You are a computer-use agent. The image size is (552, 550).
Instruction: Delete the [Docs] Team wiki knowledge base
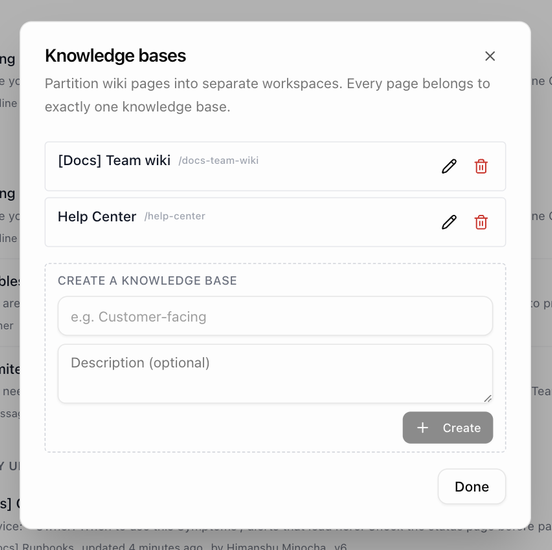[x=481, y=166]
